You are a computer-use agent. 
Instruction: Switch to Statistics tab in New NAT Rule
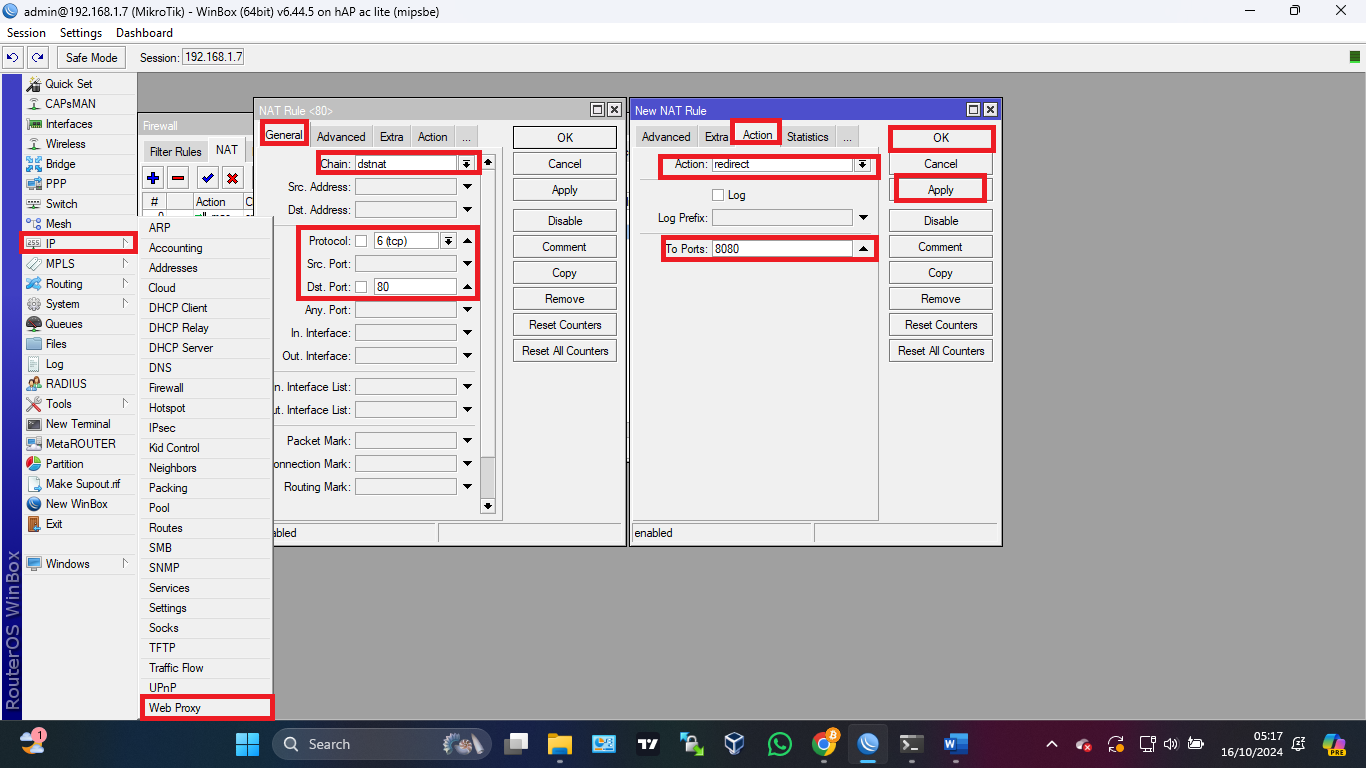pyautogui.click(x=807, y=137)
